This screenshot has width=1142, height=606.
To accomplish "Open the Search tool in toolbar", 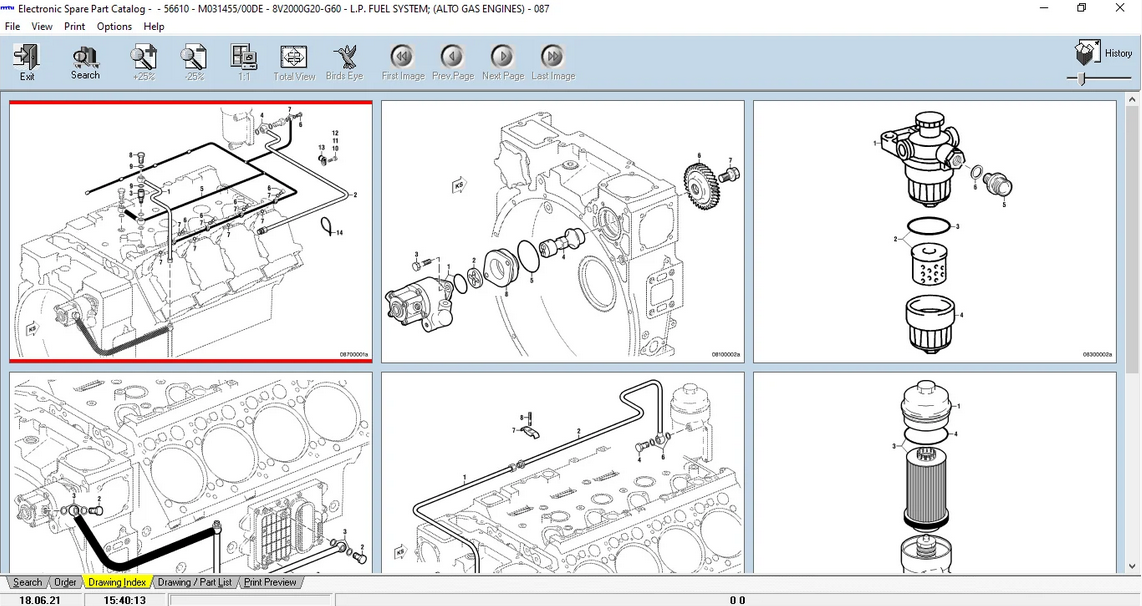I will coord(85,62).
